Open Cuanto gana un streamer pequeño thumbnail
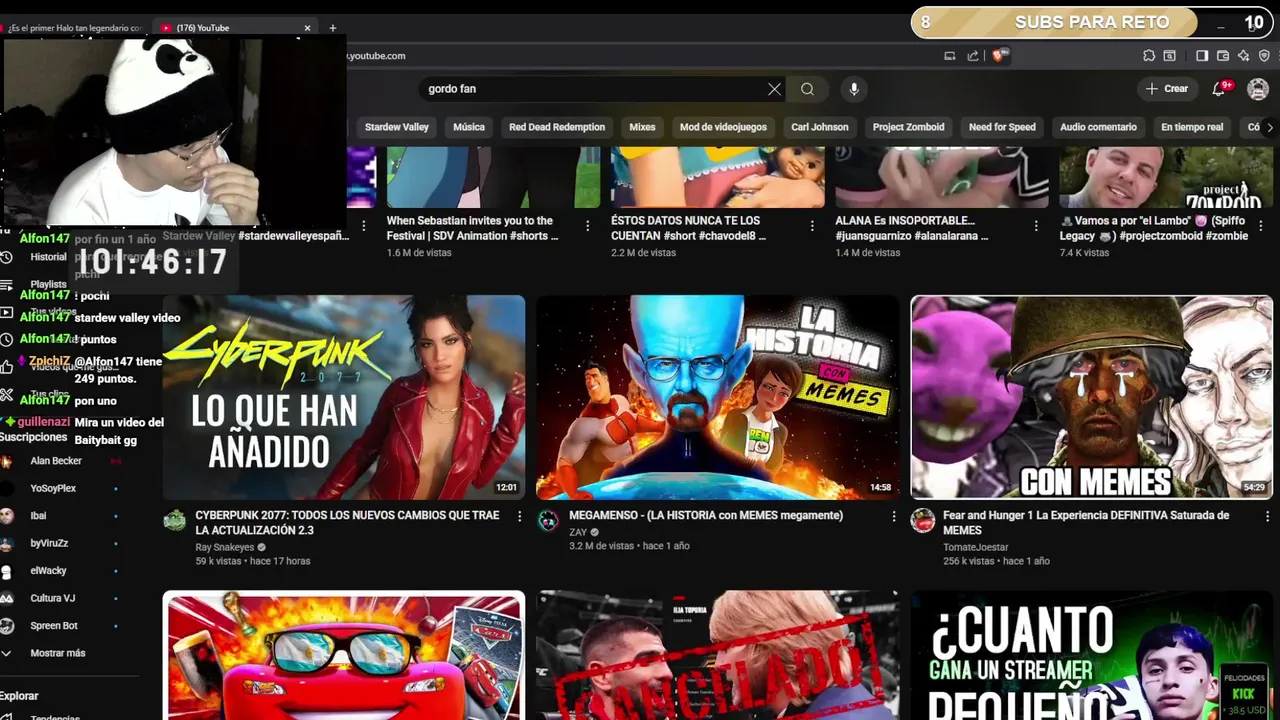This screenshot has height=720, width=1280. click(1091, 655)
